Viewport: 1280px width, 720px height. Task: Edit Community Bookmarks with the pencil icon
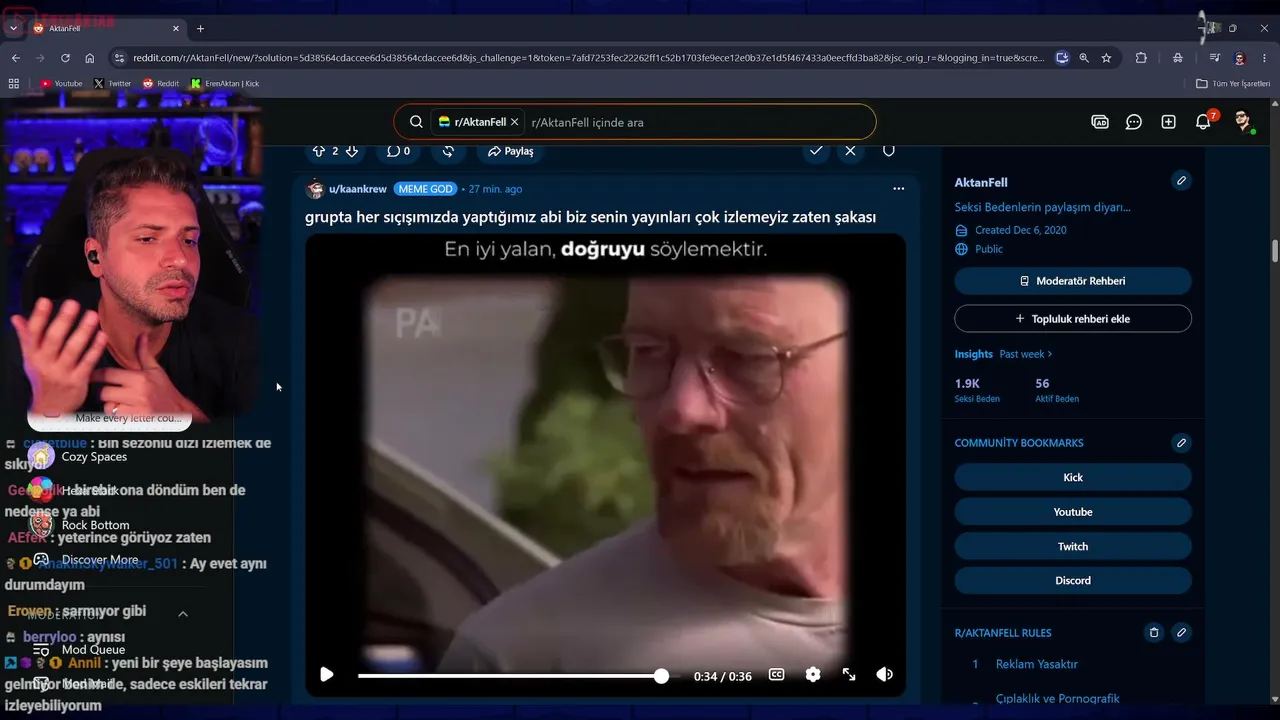pyautogui.click(x=1181, y=443)
